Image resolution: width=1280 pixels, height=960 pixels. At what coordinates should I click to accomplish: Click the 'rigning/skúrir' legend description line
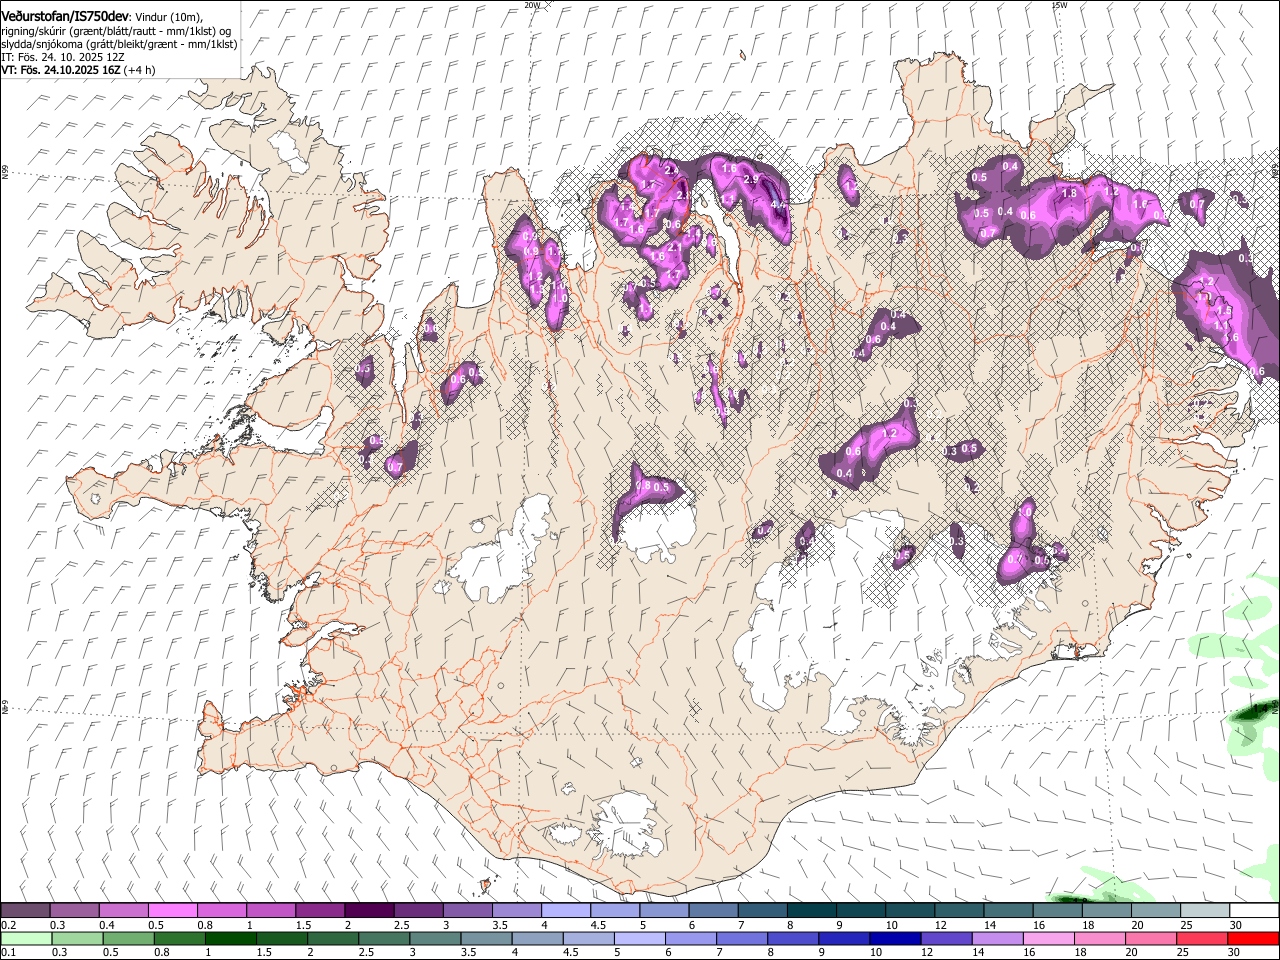116,31
